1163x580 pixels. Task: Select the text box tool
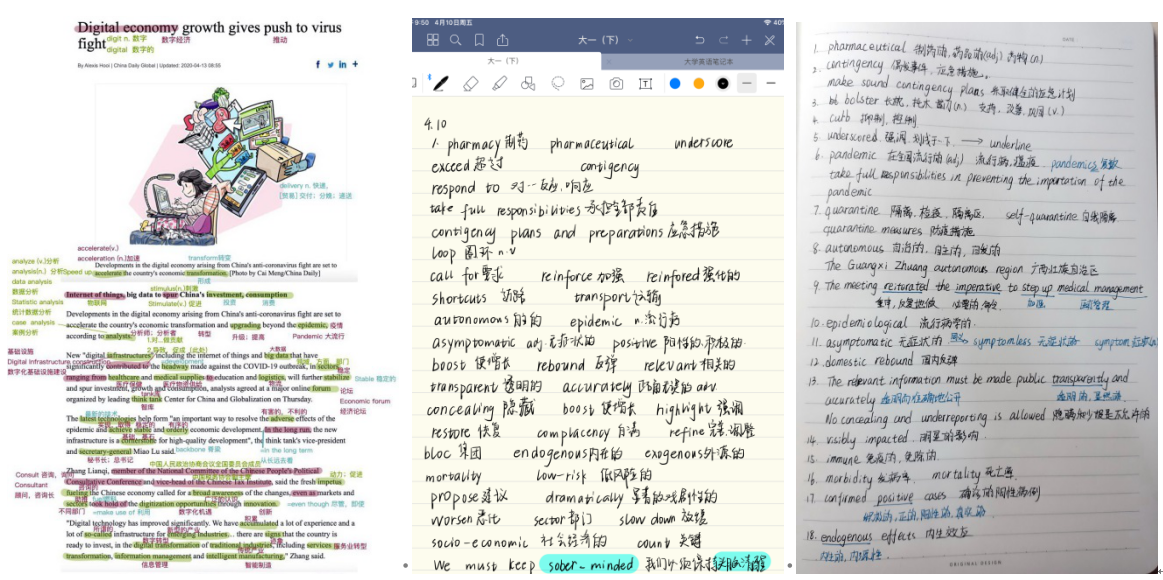point(645,83)
